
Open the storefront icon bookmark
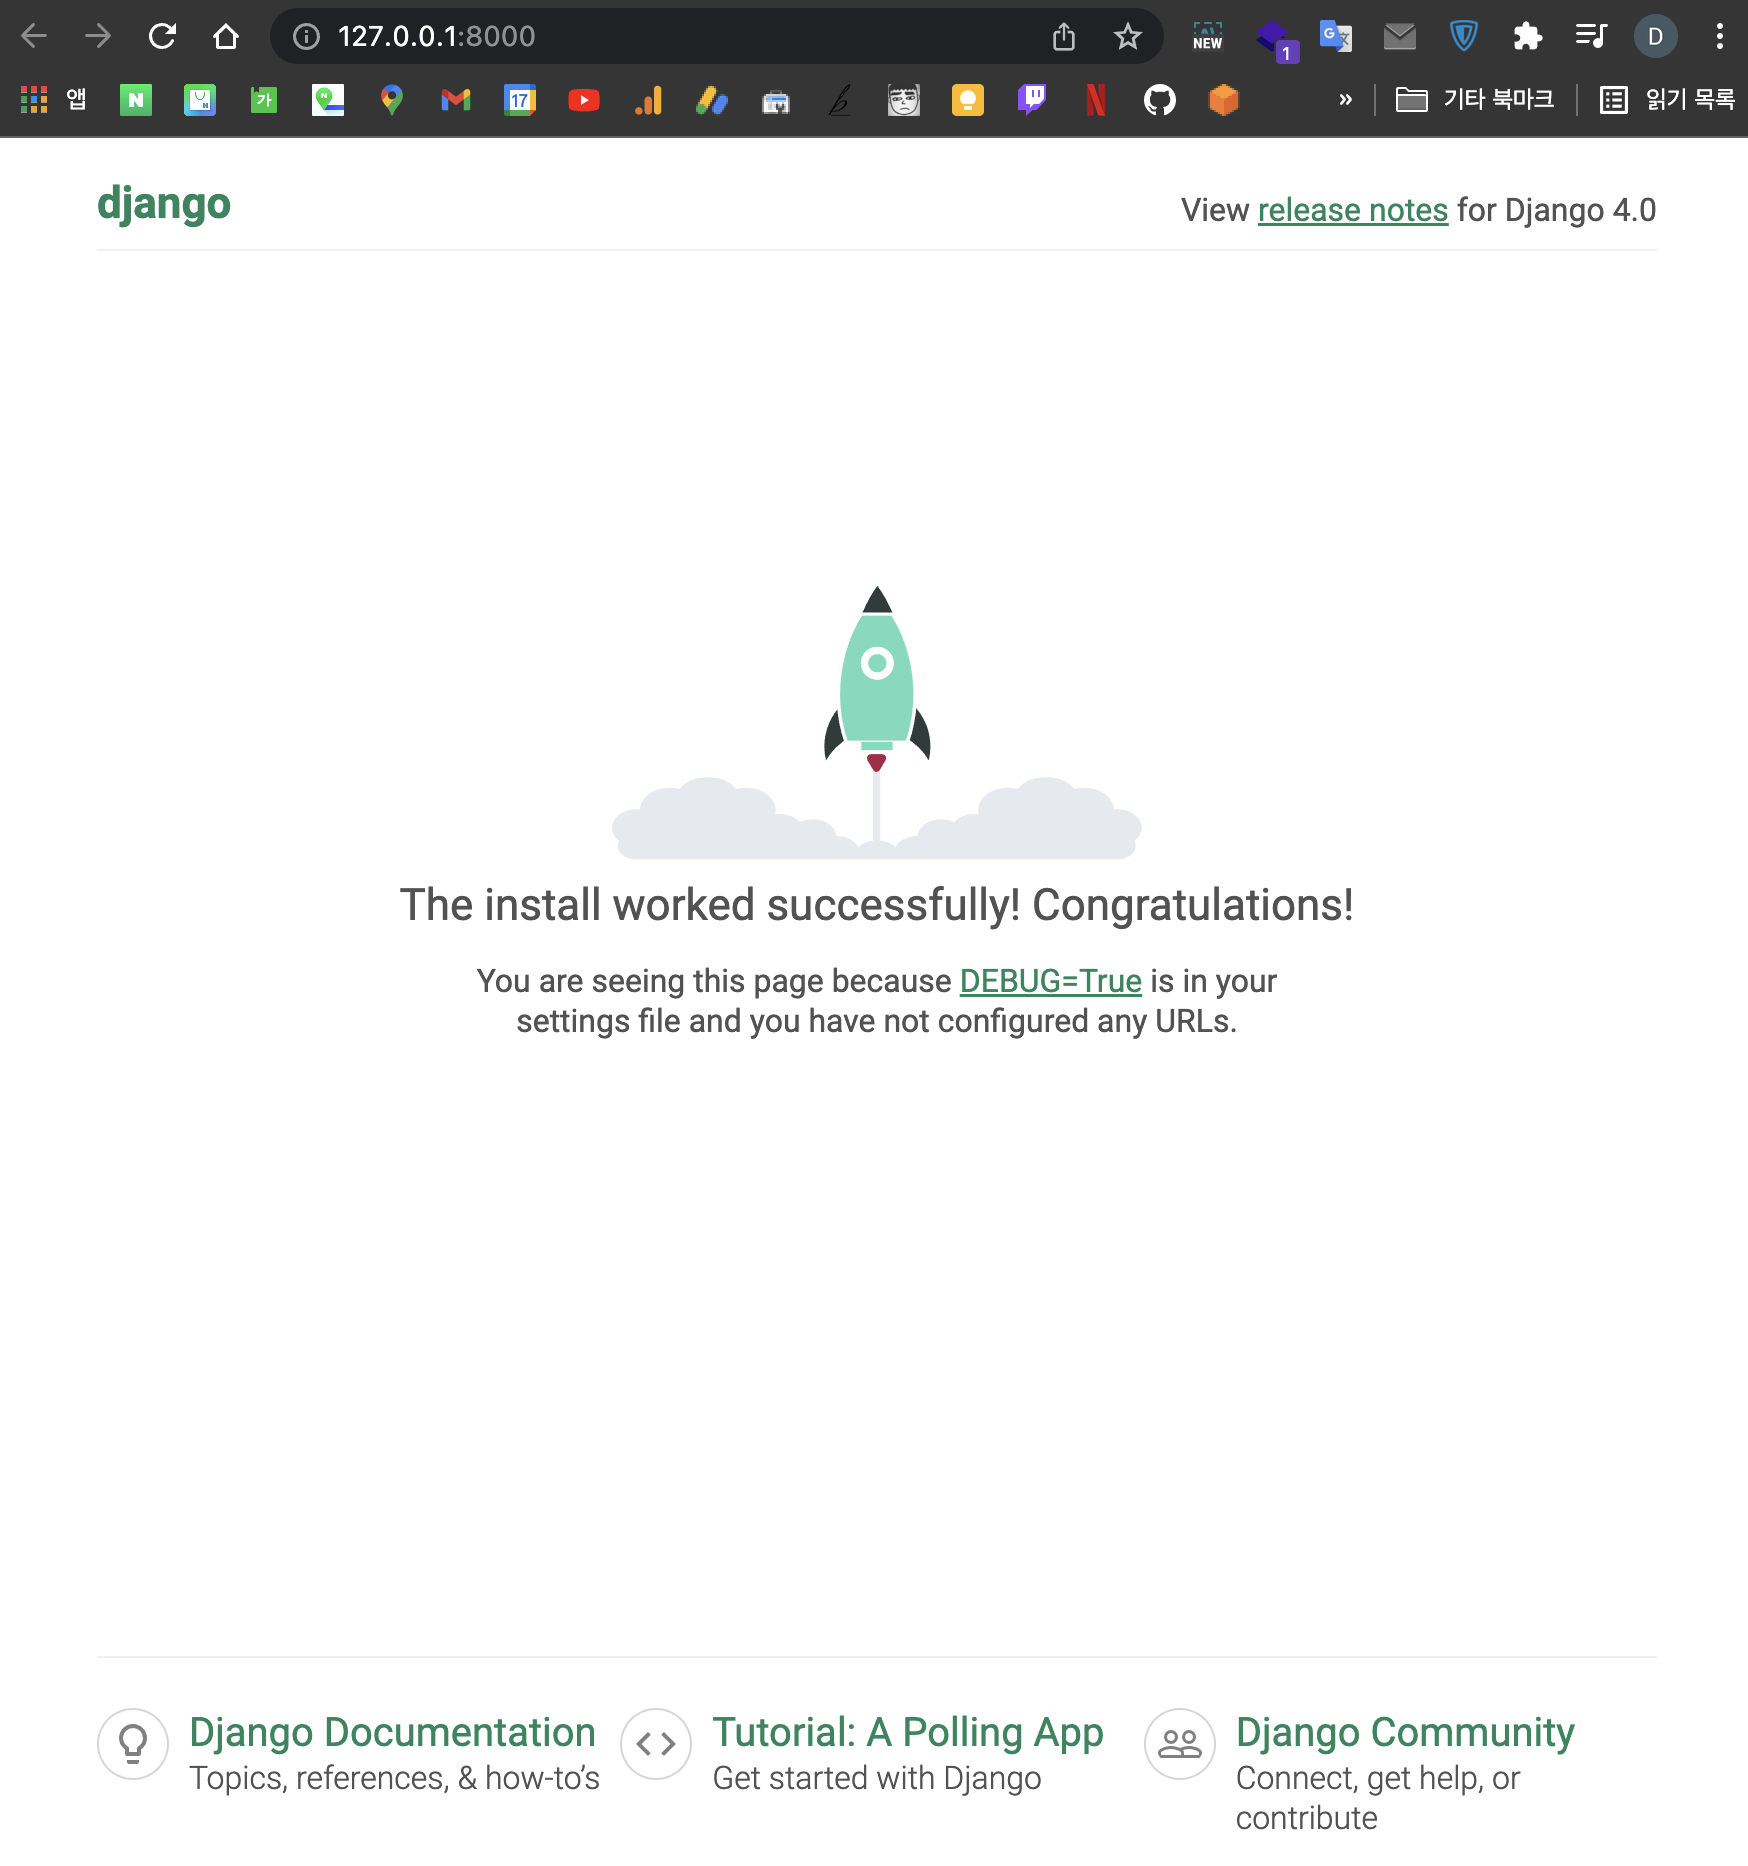(x=776, y=102)
